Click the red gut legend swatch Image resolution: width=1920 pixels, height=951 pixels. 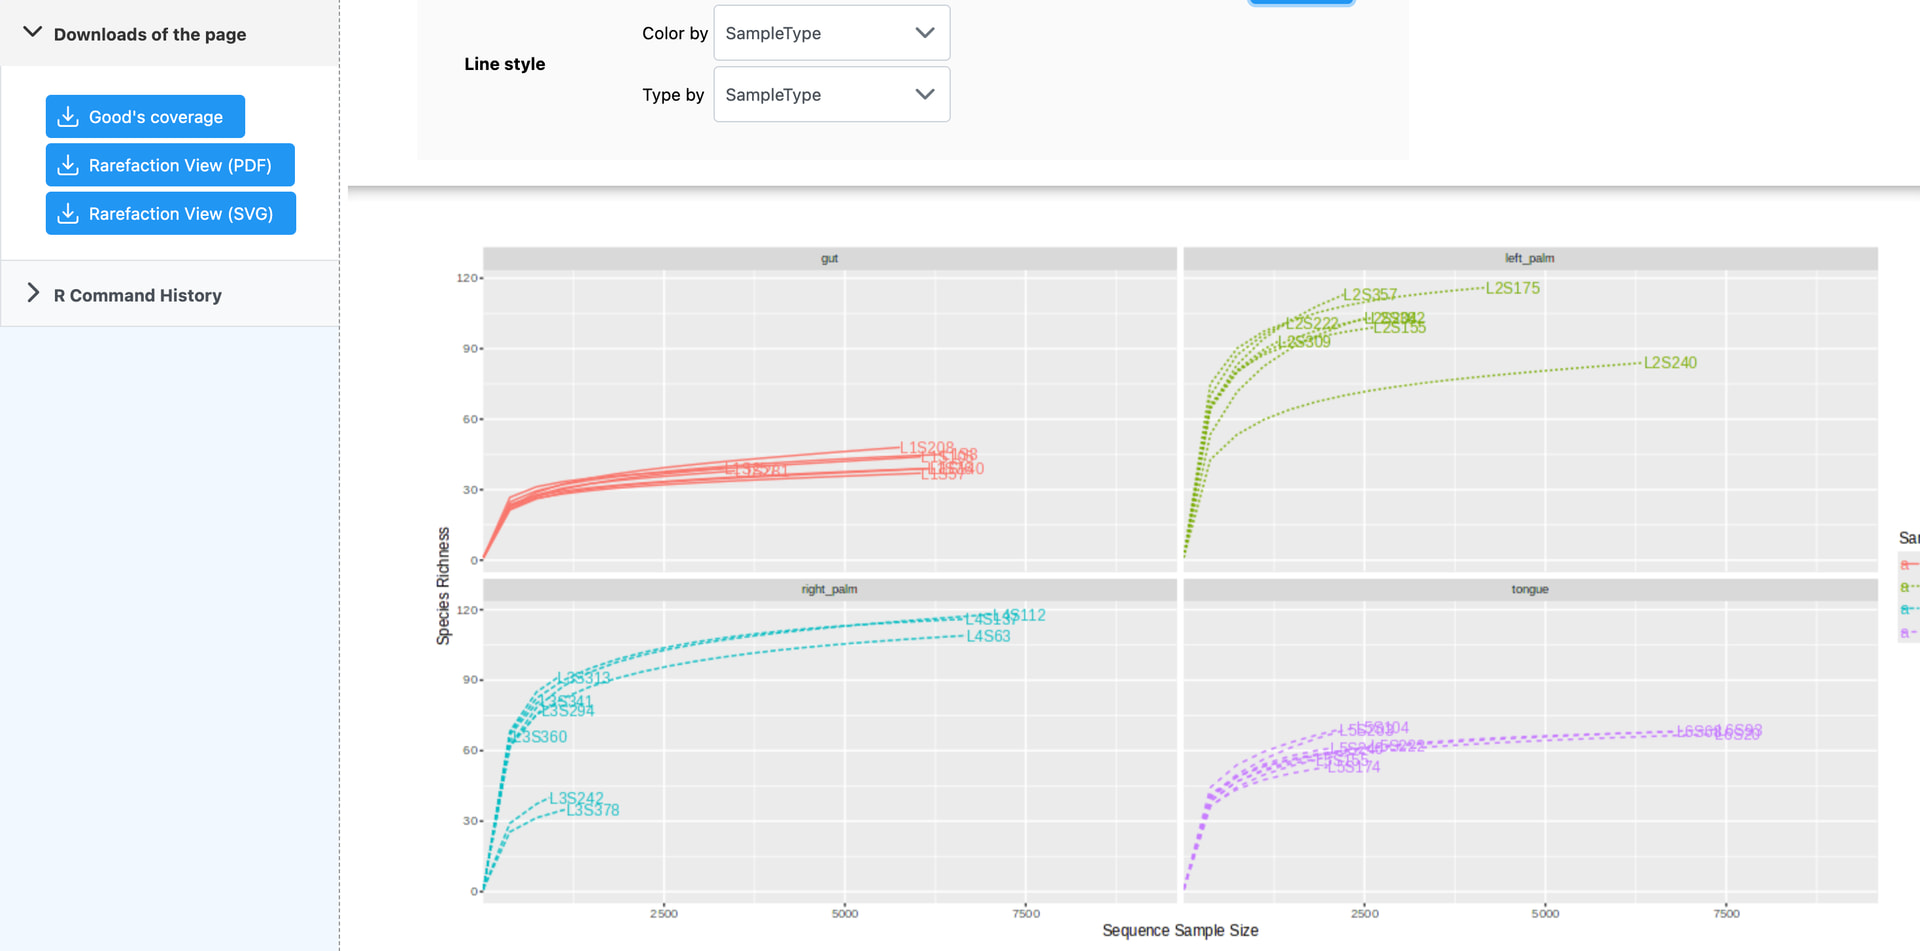[x=1908, y=565]
